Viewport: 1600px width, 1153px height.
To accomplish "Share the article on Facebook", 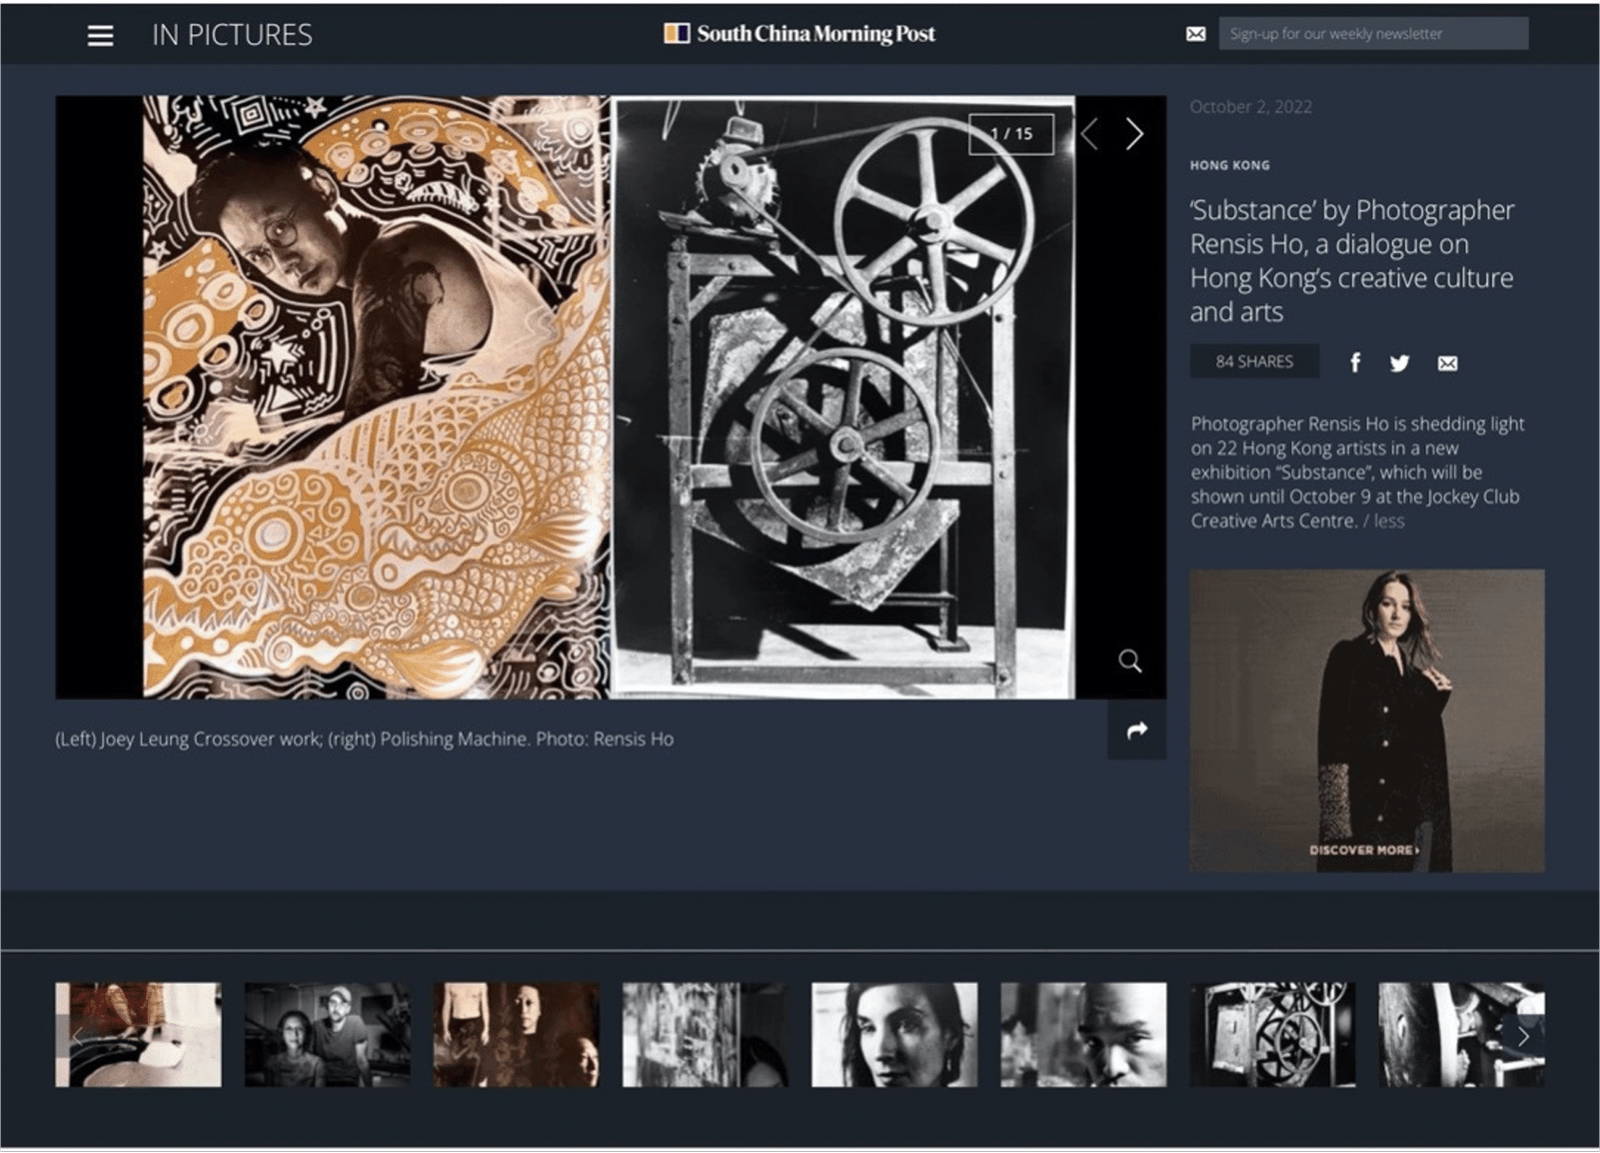I will coord(1355,362).
